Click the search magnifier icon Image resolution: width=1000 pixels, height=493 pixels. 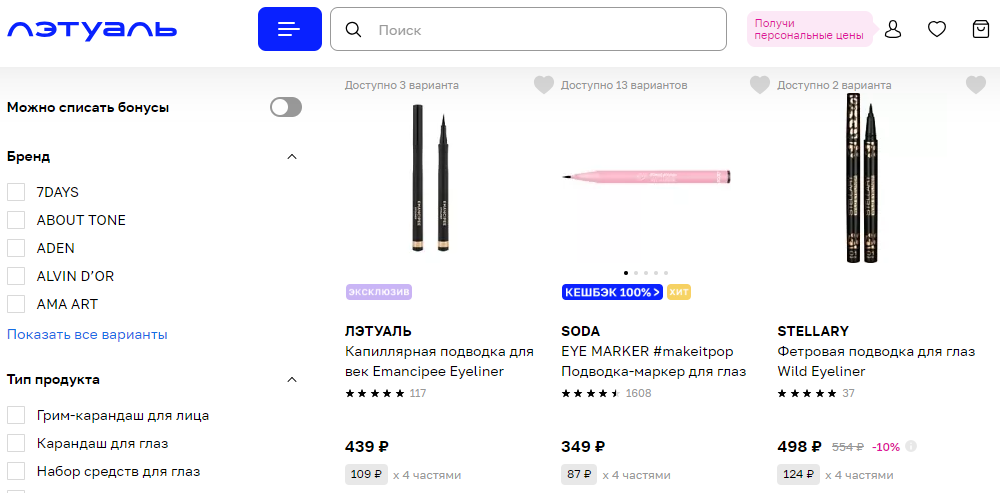click(353, 30)
